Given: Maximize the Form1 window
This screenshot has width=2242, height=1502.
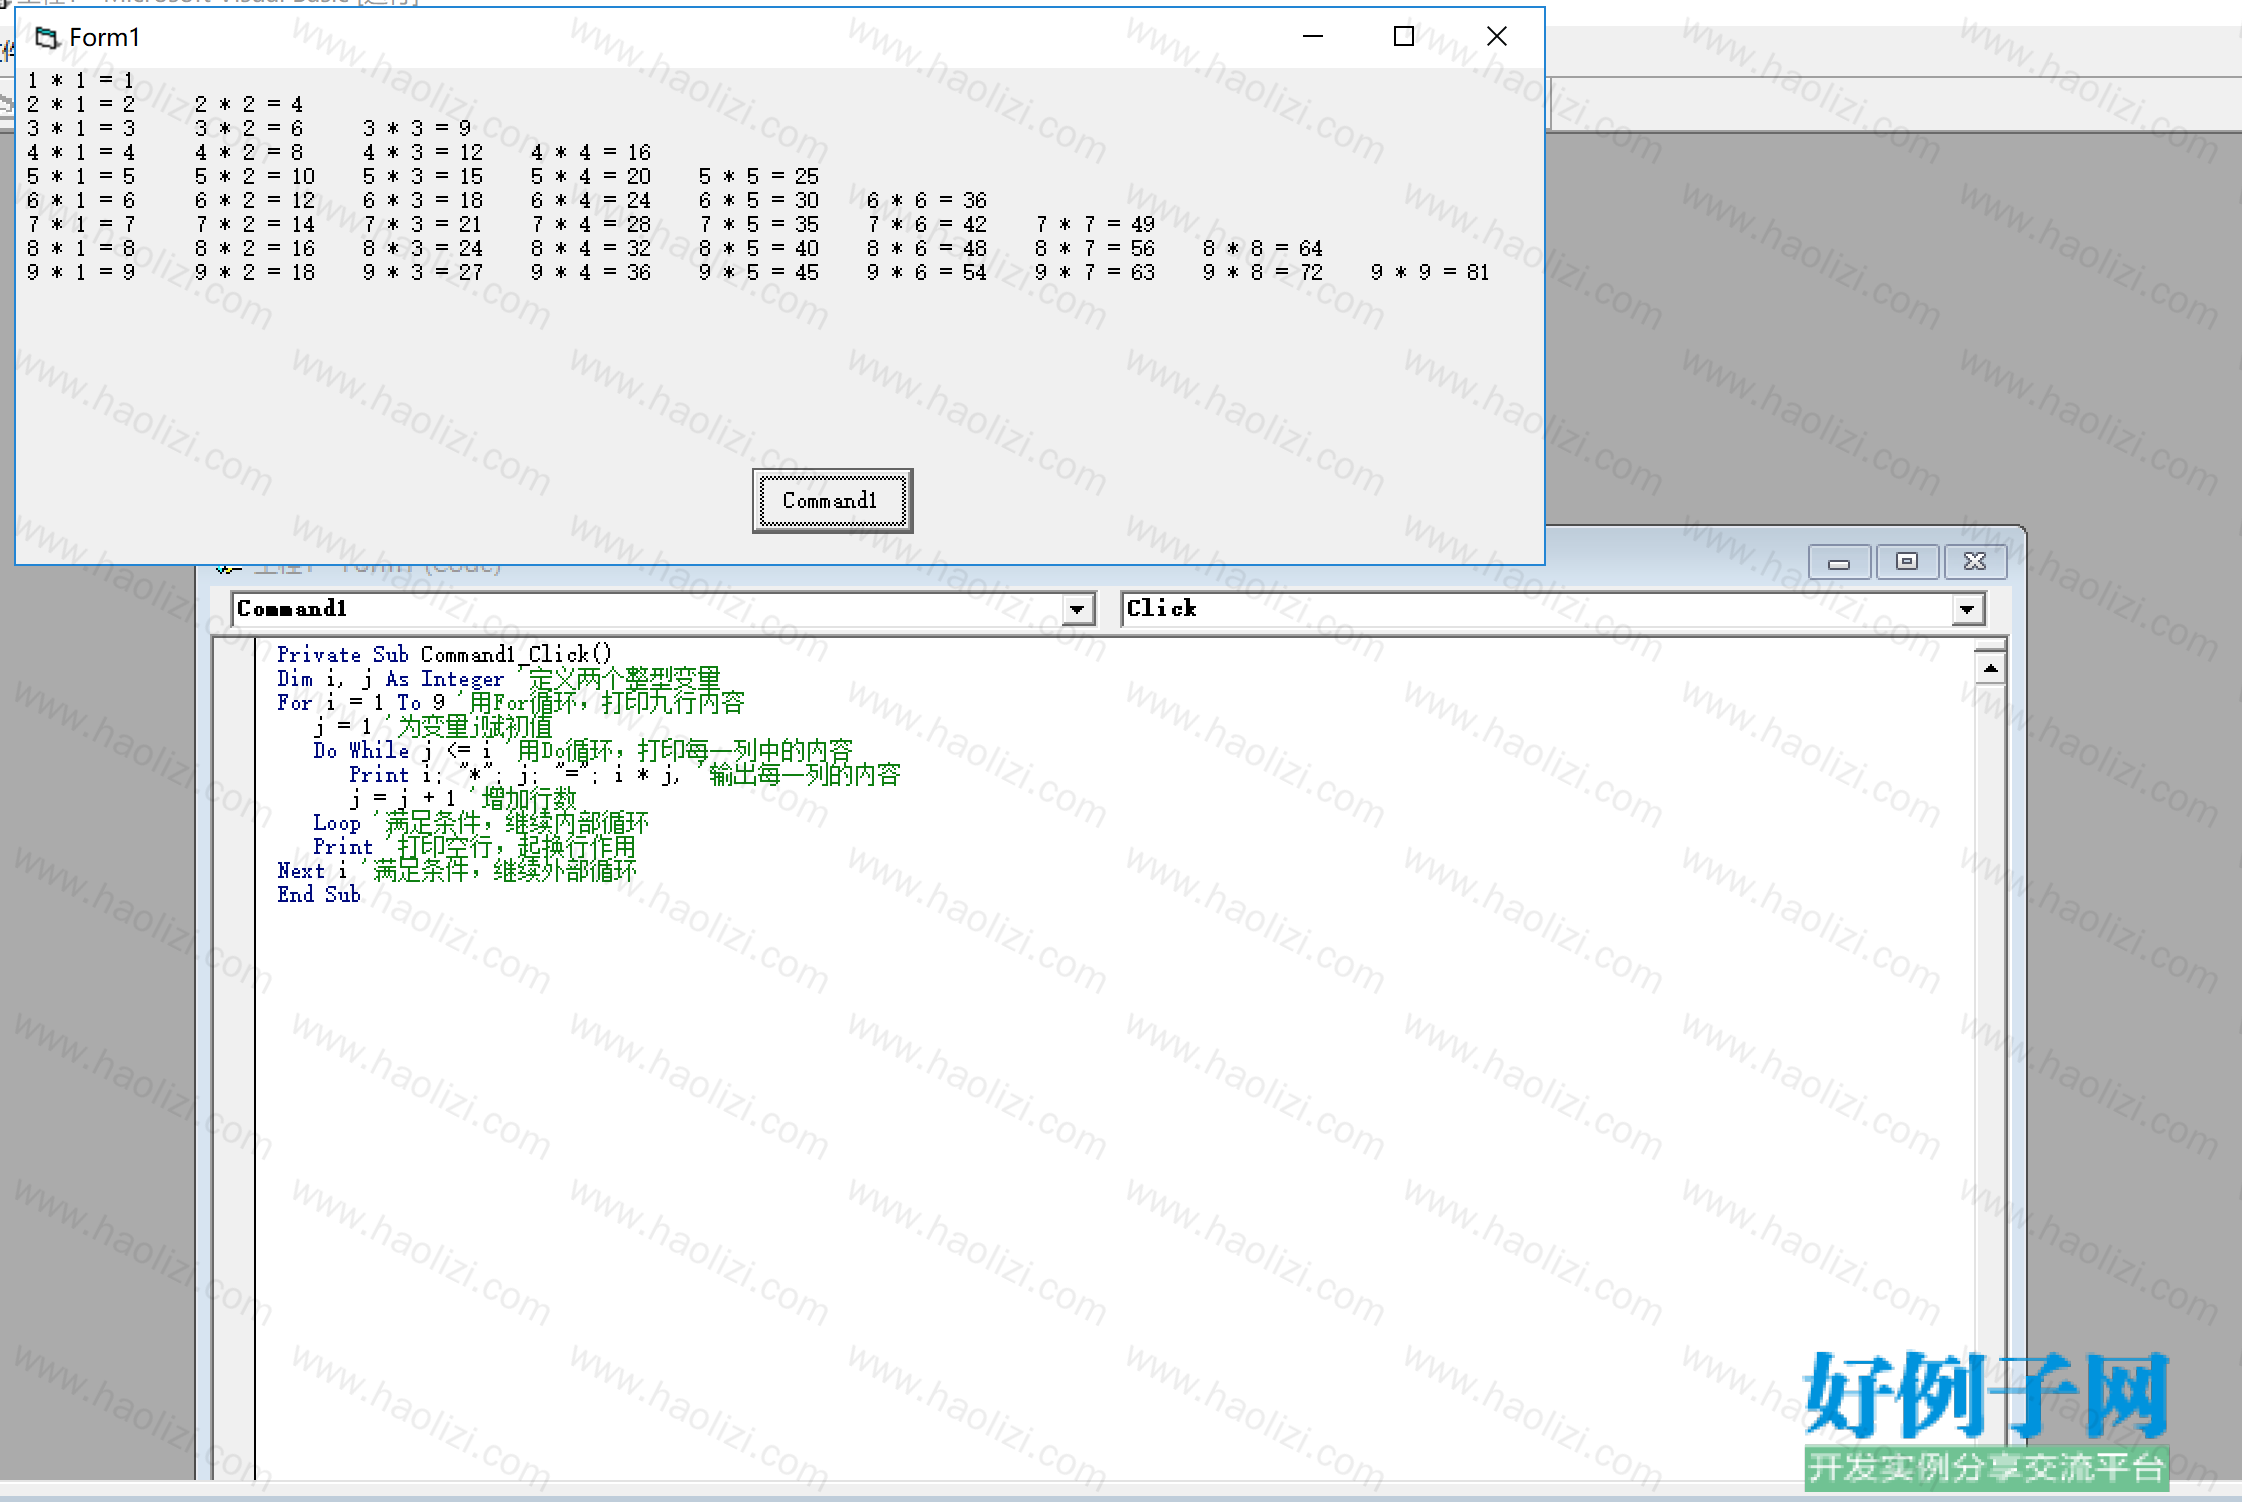Looking at the screenshot, I should (1404, 37).
